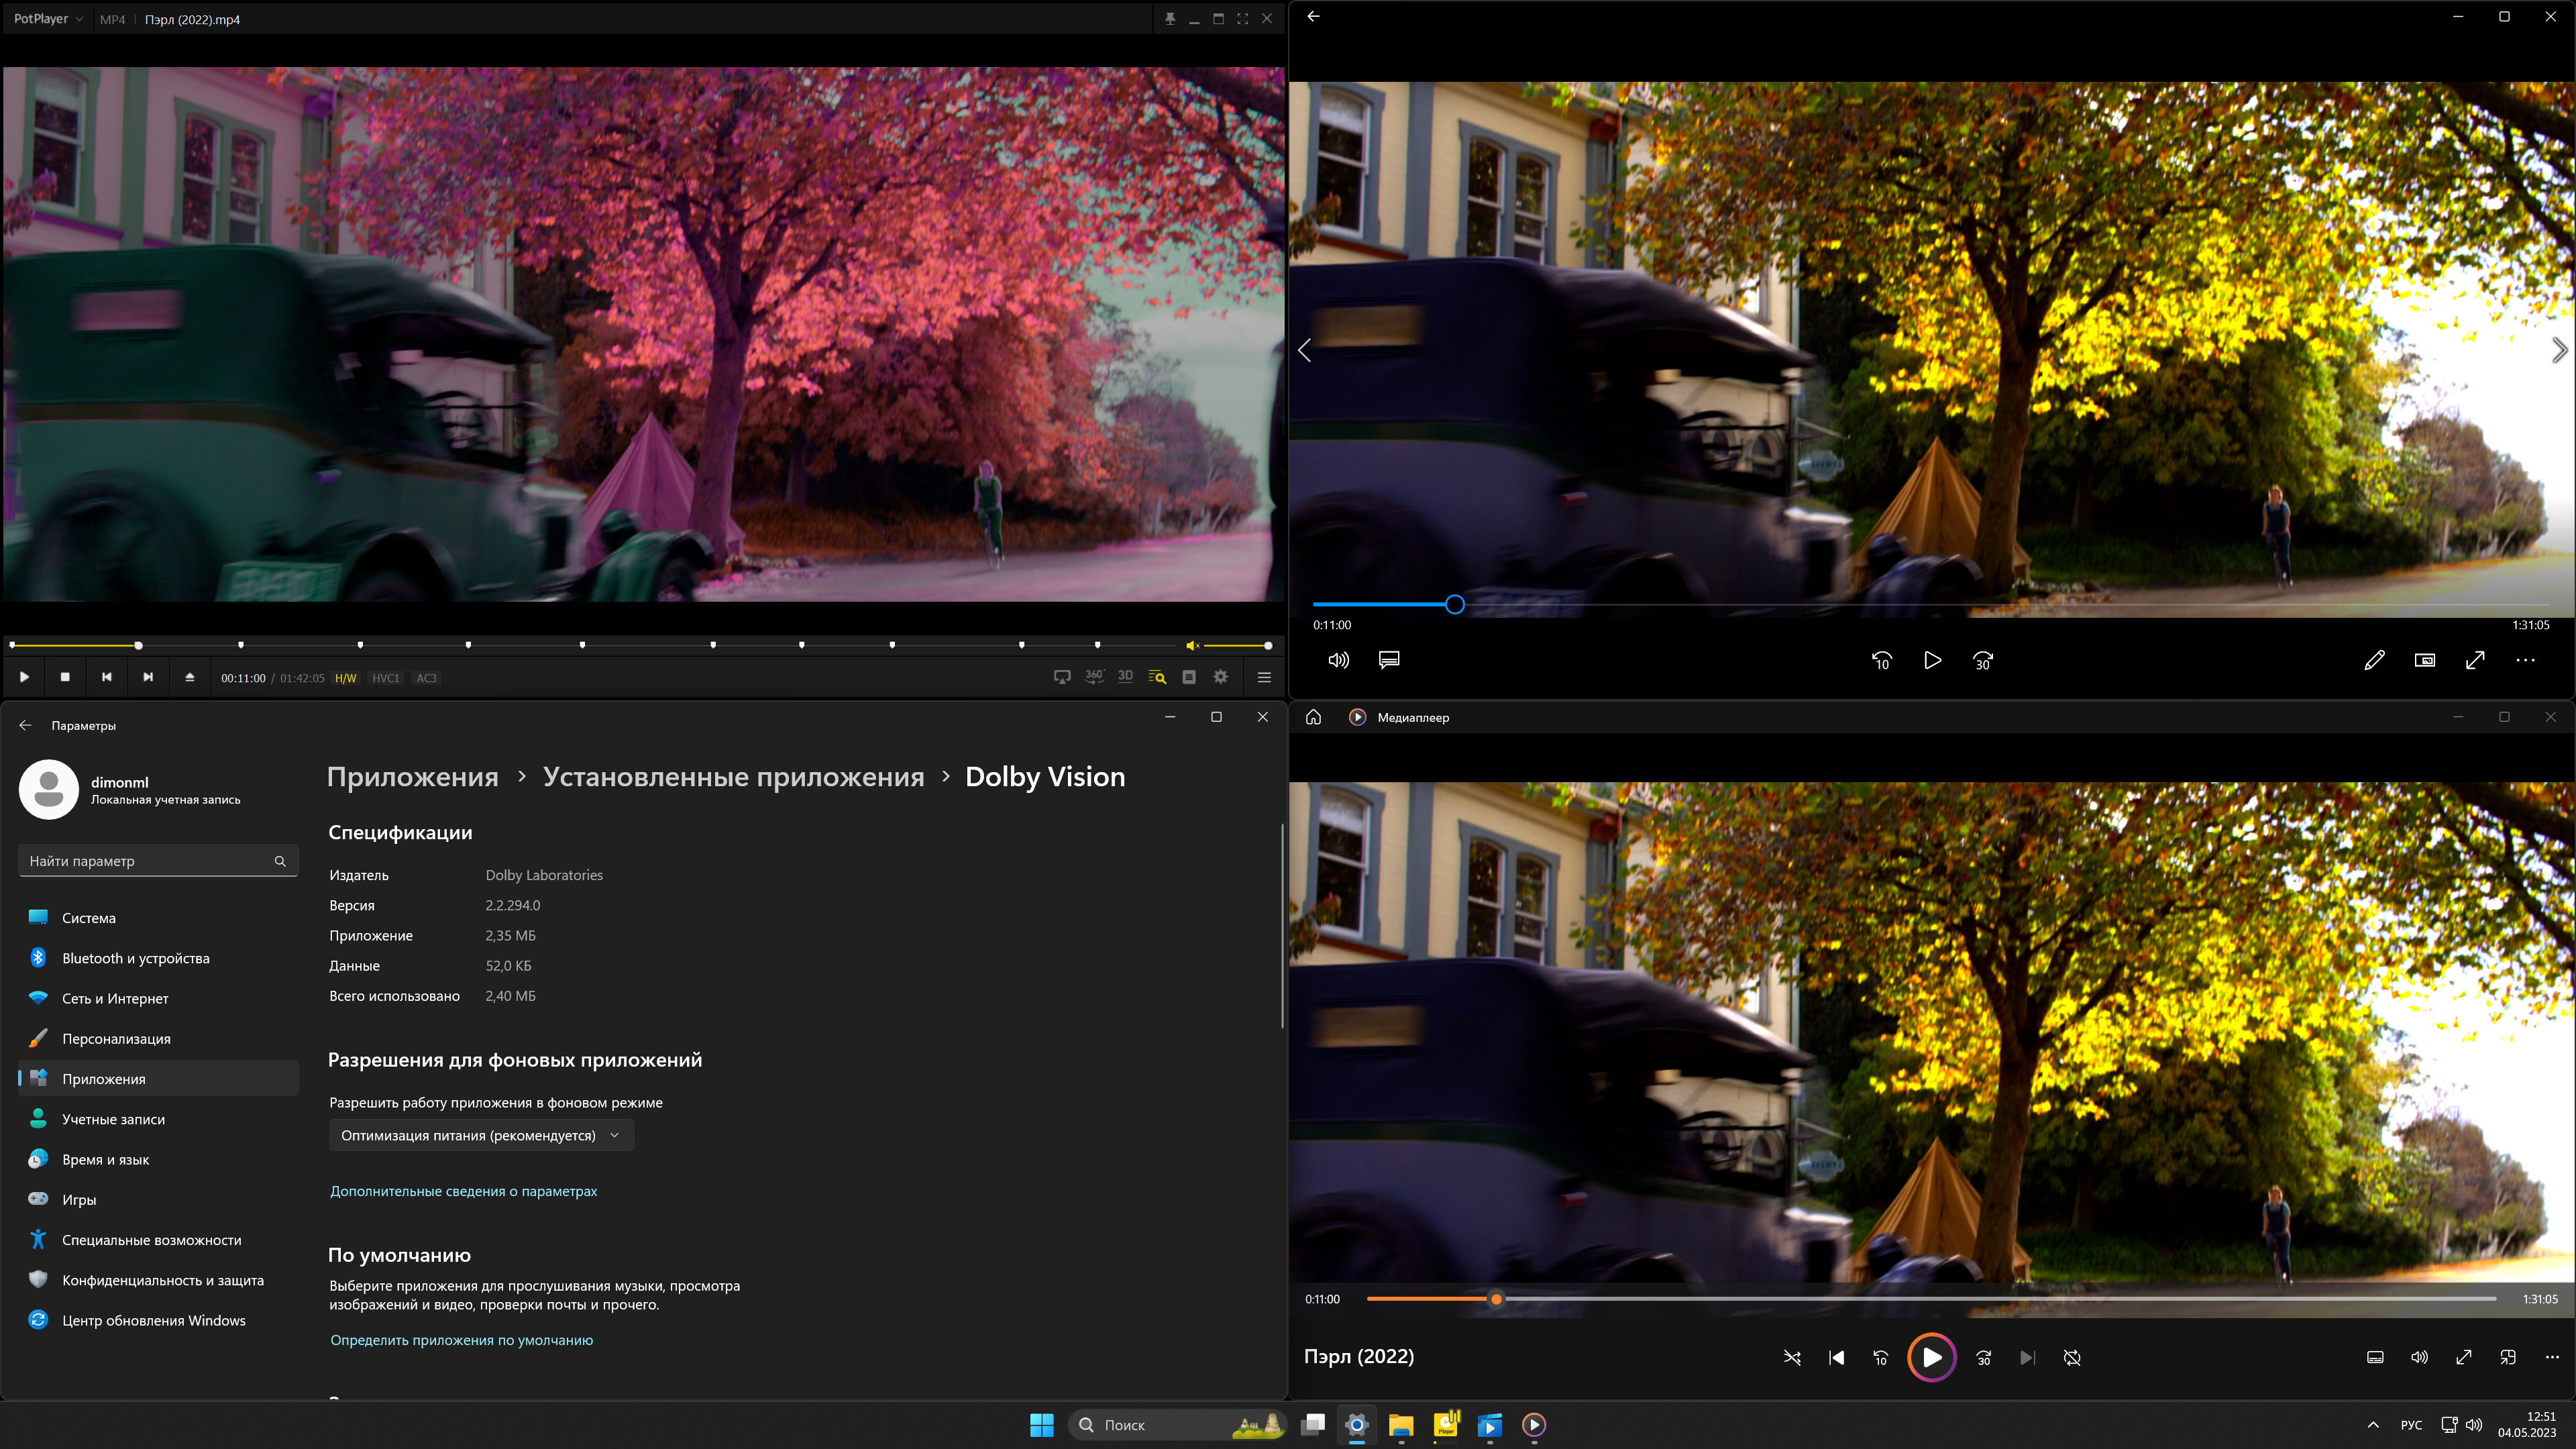Open PotPlayer 360 degree video mode
Viewport: 2576px width, 1449px height.
(x=1094, y=677)
